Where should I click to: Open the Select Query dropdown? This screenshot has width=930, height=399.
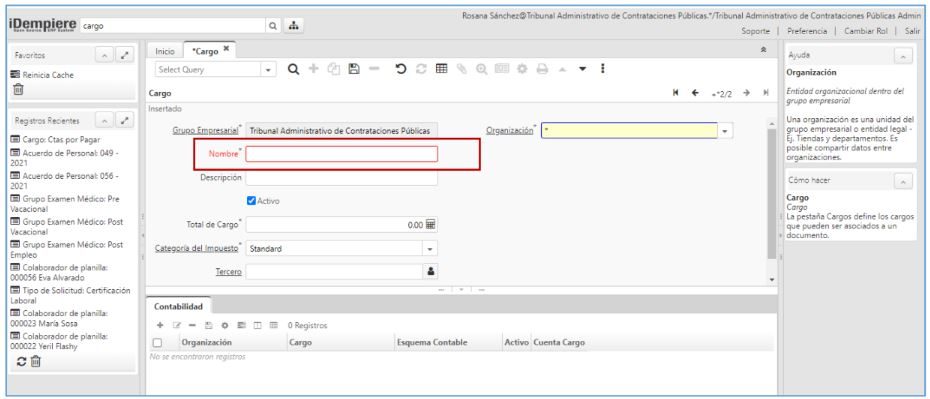269,69
